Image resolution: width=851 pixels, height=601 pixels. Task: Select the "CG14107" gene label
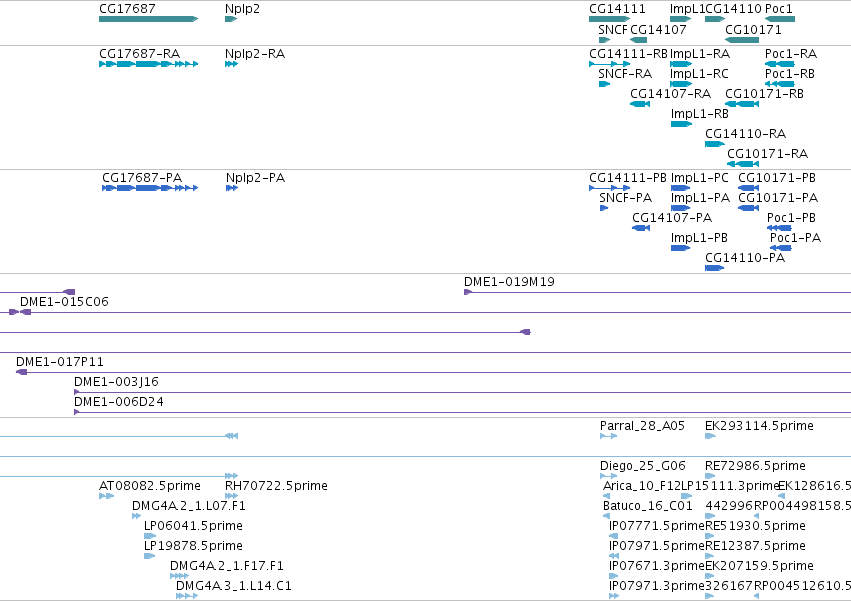658,29
